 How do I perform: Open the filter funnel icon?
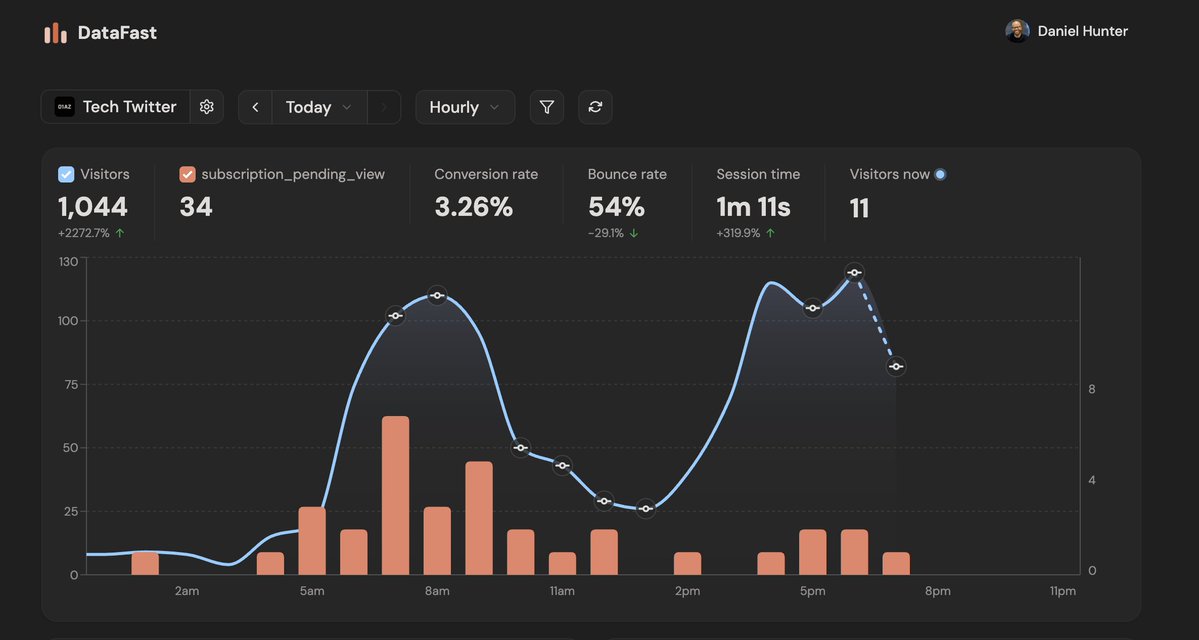pos(546,106)
